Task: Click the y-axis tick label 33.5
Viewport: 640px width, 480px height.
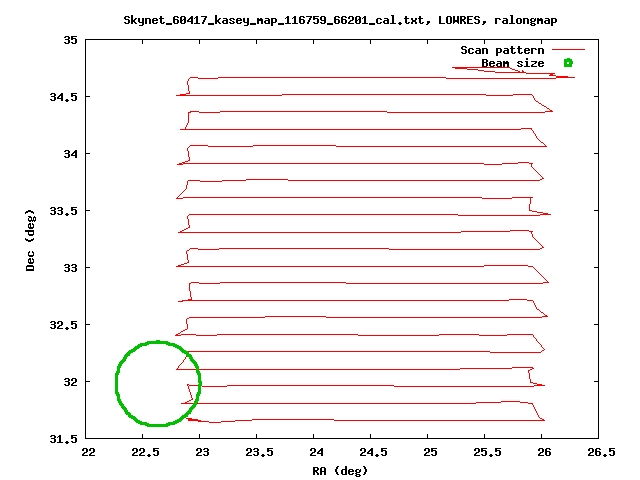Action: [x=63, y=211]
